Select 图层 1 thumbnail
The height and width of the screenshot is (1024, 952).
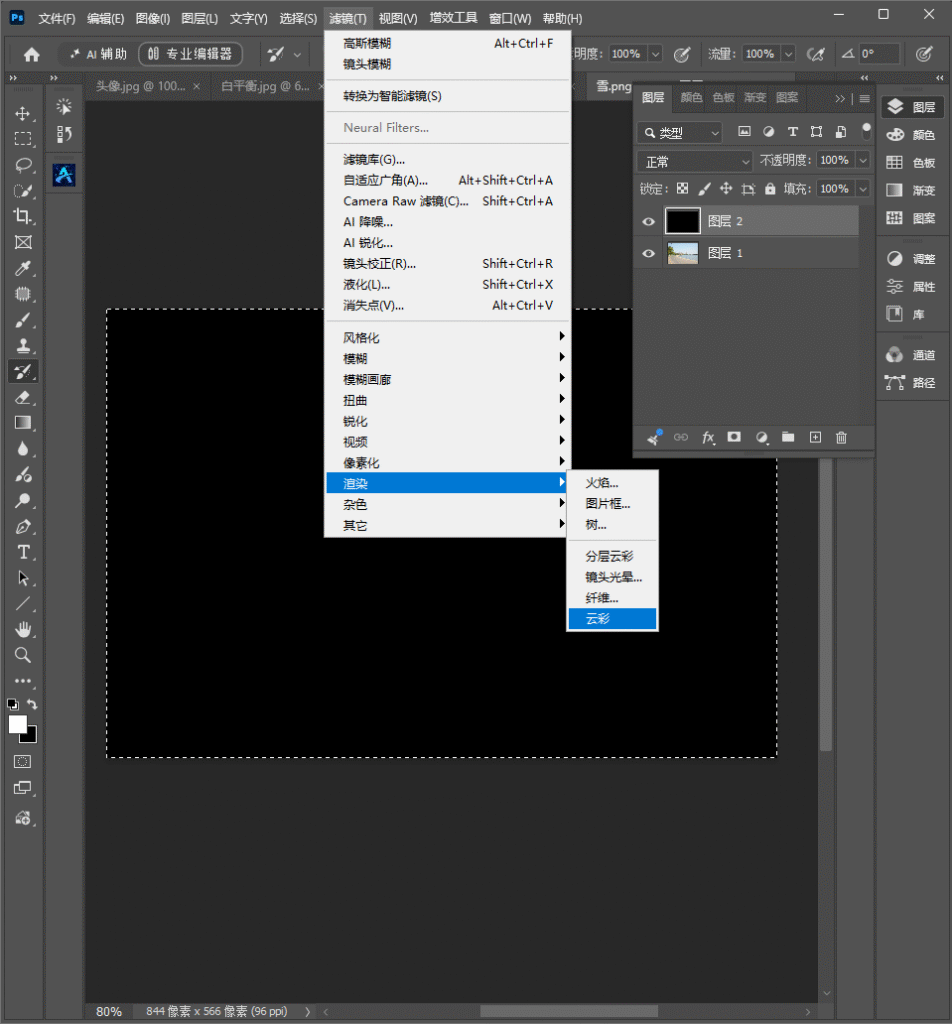[682, 253]
